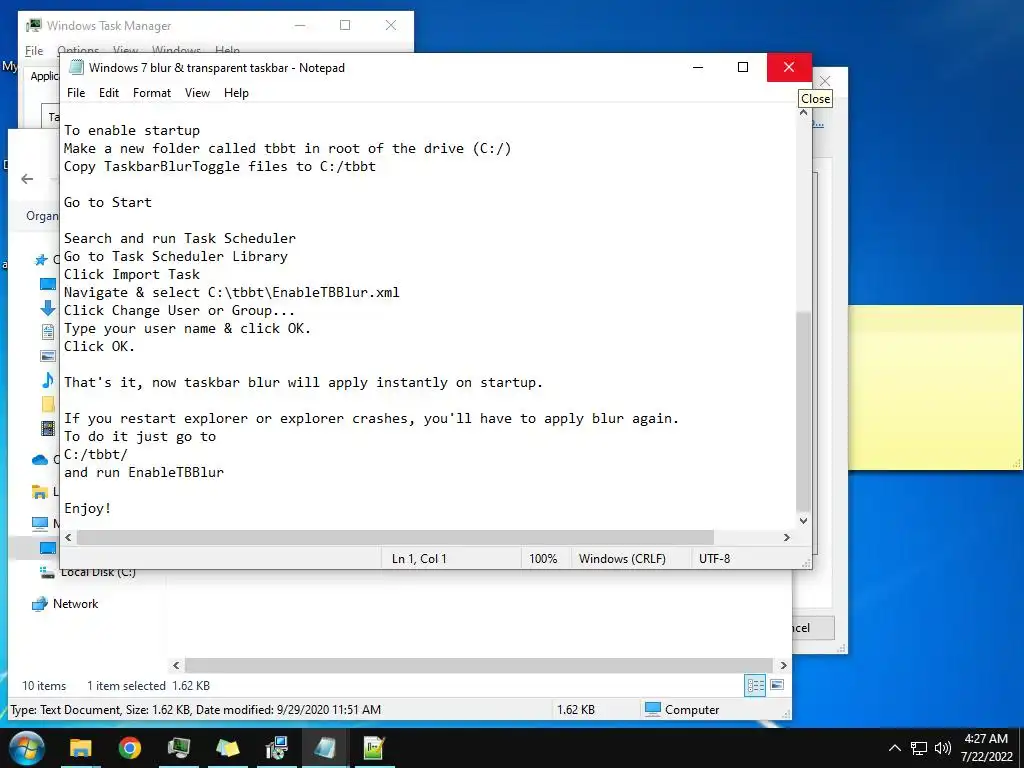This screenshot has width=1024, height=768.
Task: Open Videos via the sidebar filmstrip icon
Action: tap(48, 428)
